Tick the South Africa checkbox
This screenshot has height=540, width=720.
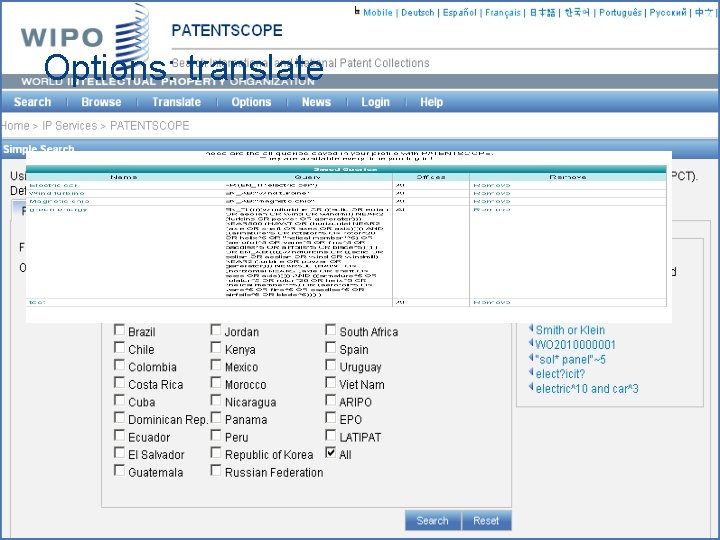[331, 330]
